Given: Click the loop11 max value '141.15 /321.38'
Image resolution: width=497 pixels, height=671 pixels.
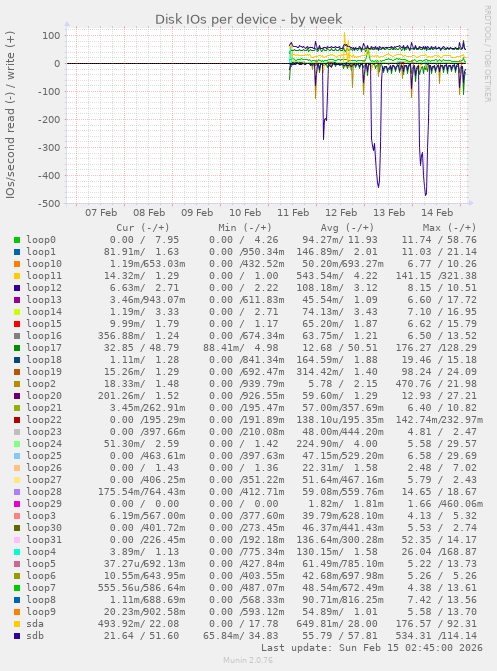Looking at the screenshot, I should click(x=436, y=276).
